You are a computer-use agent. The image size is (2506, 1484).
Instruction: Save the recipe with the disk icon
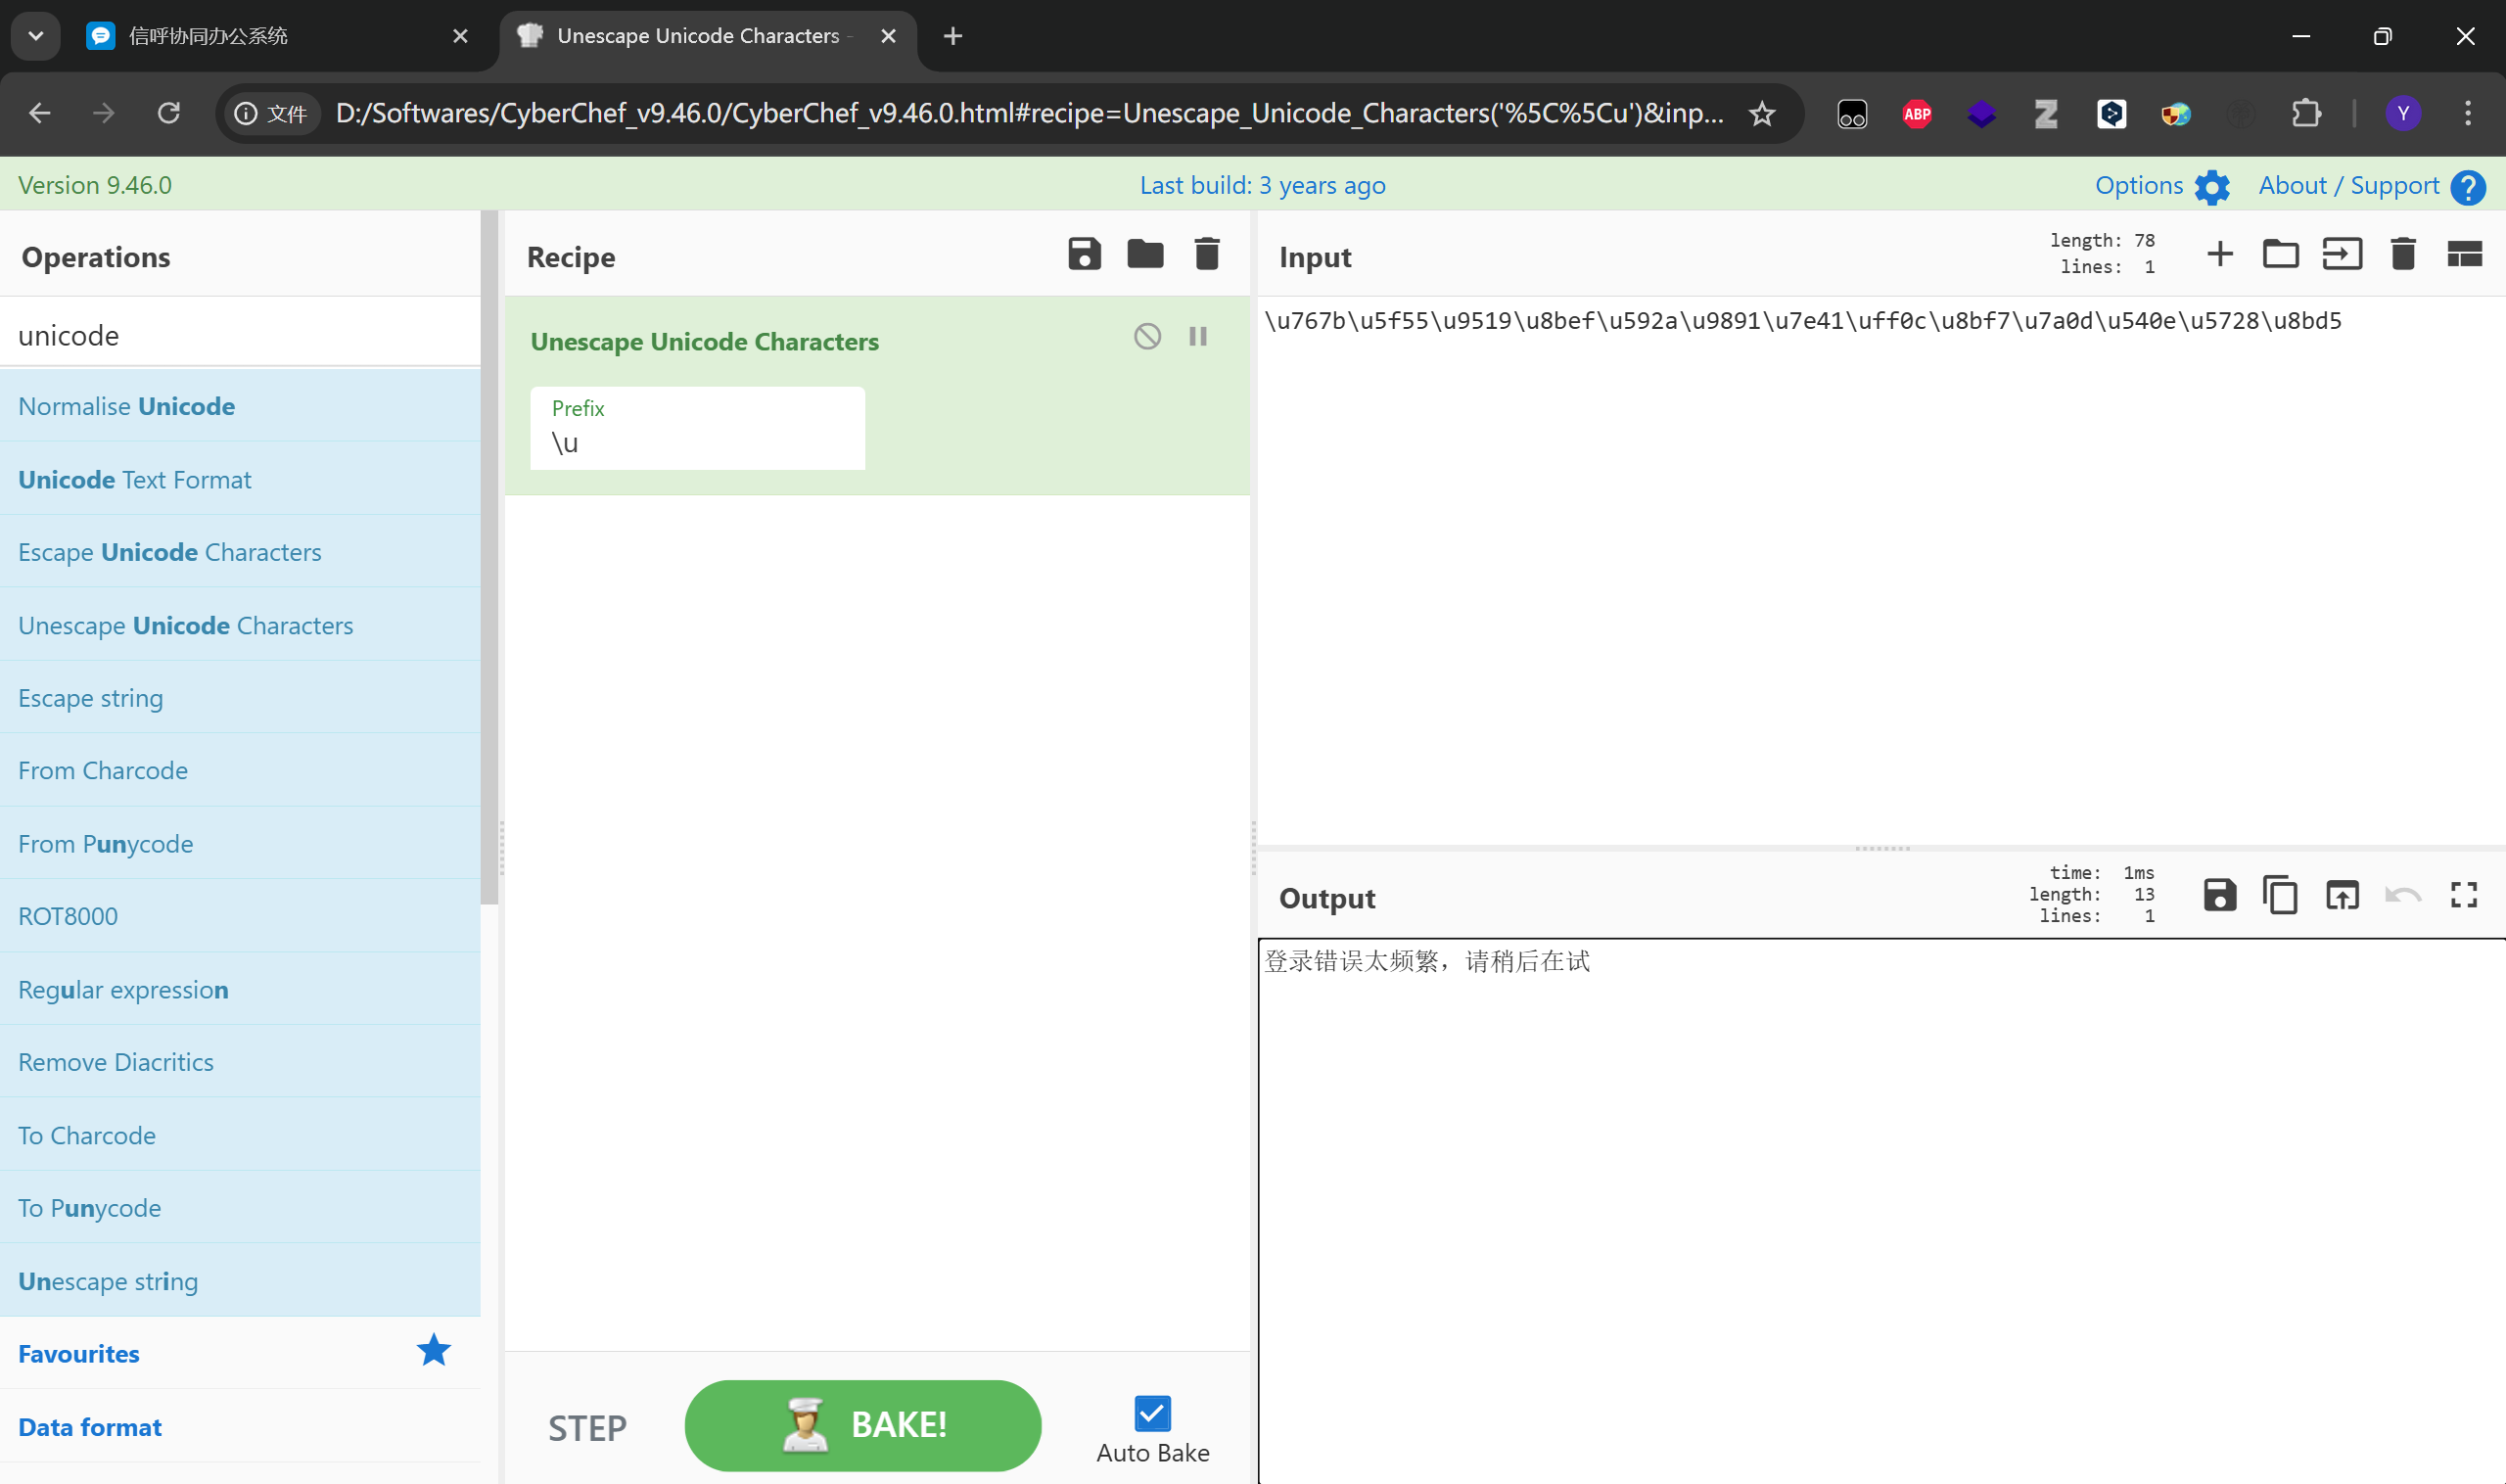click(1084, 254)
